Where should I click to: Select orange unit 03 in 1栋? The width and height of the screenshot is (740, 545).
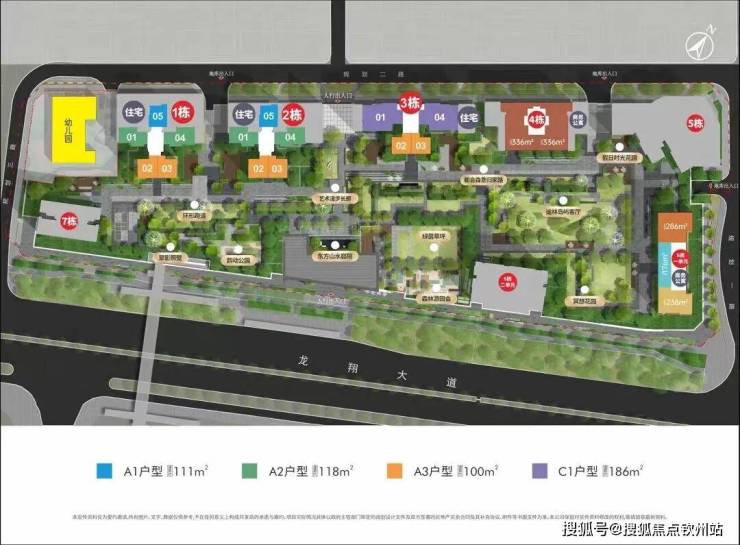click(x=168, y=168)
